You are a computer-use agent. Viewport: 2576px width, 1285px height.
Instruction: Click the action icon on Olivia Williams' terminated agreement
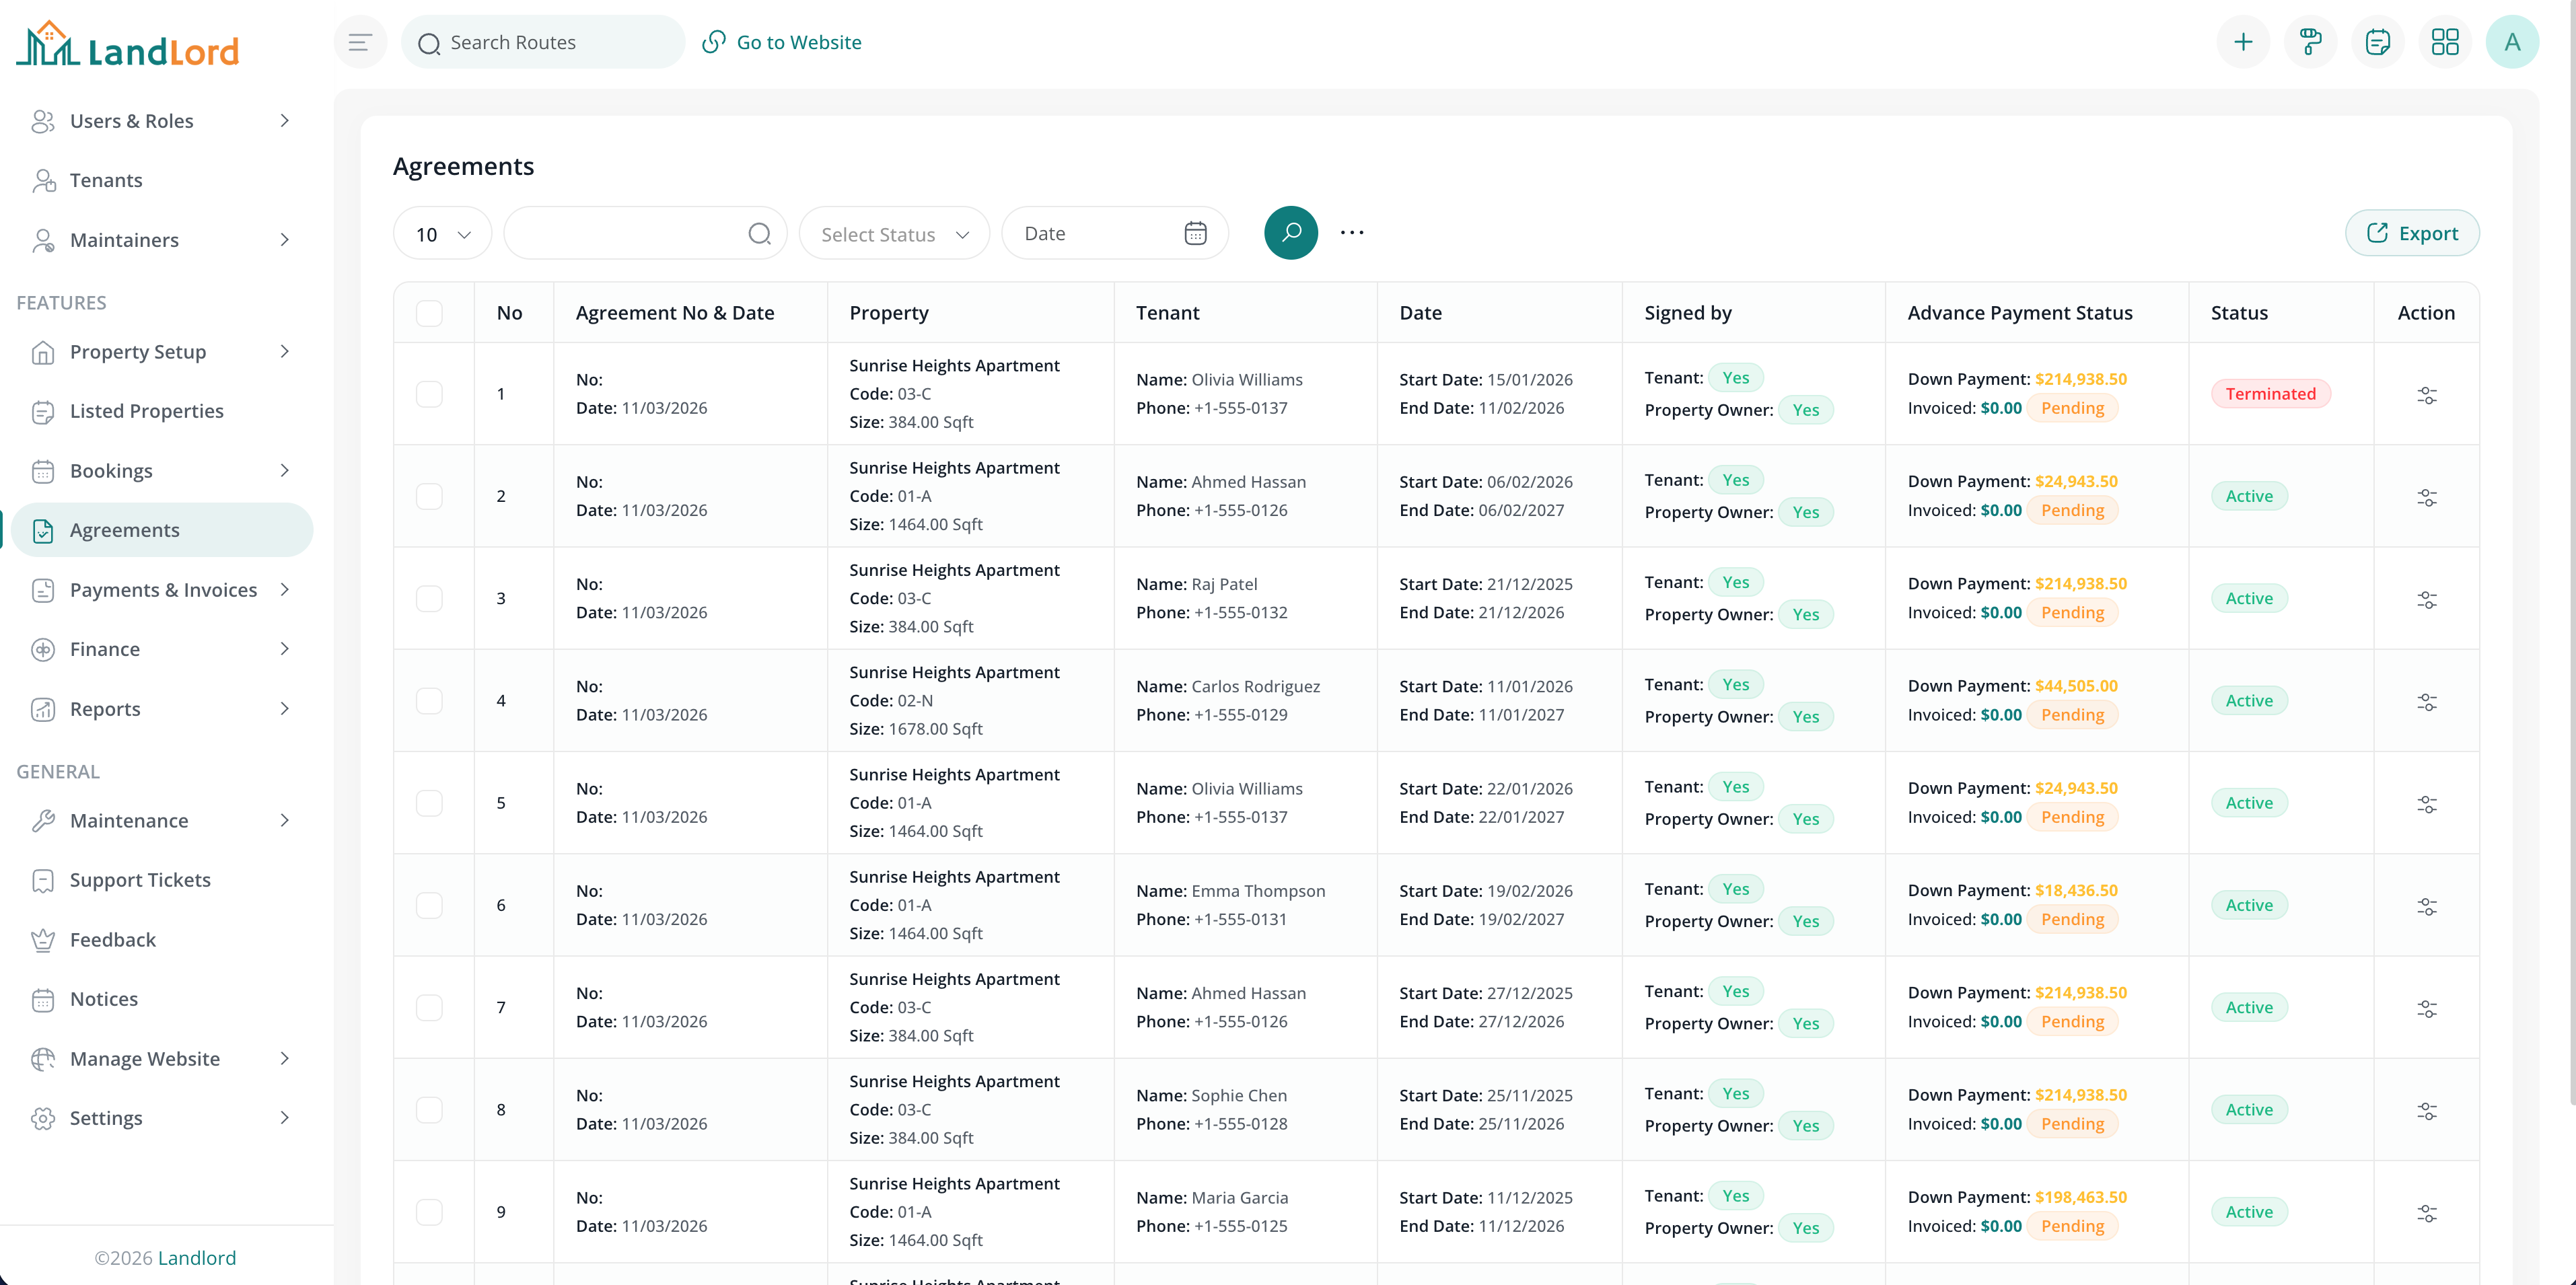[x=2429, y=395]
